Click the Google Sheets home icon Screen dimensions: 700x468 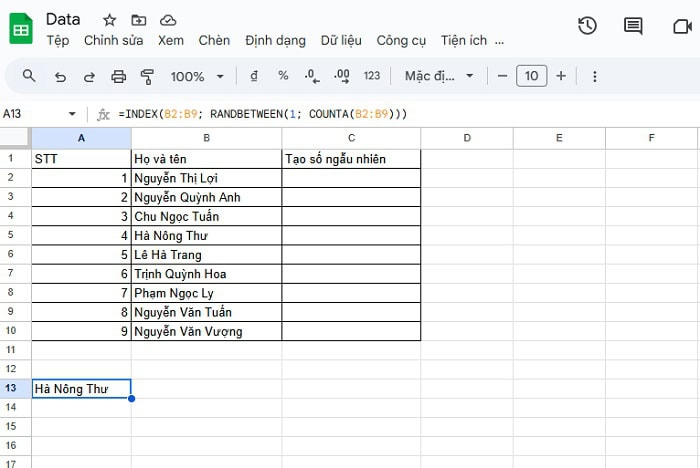[22, 29]
